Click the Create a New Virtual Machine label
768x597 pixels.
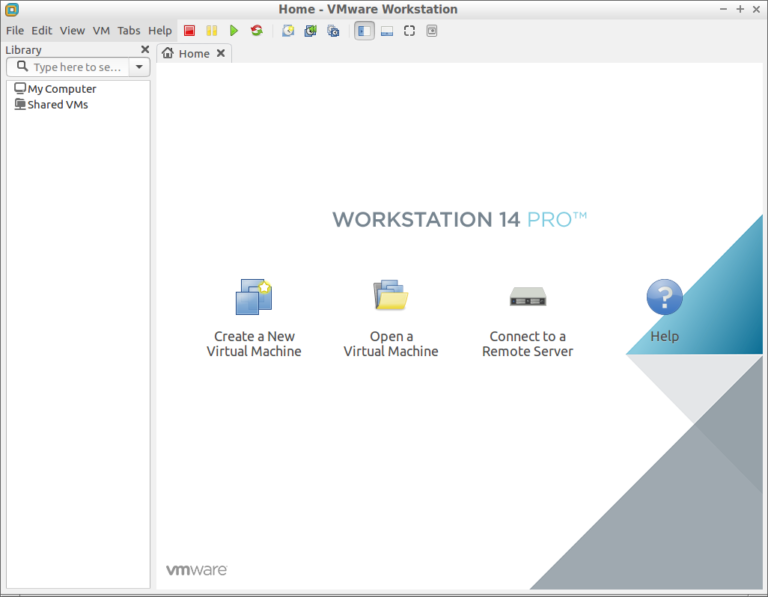point(254,344)
